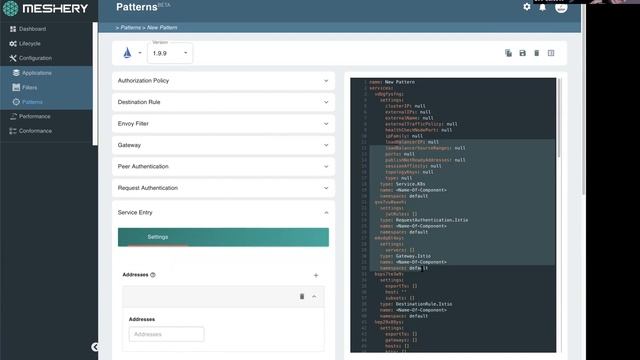Open Performance in the sidebar
Image resolution: width=640 pixels, height=360 pixels.
point(35,116)
